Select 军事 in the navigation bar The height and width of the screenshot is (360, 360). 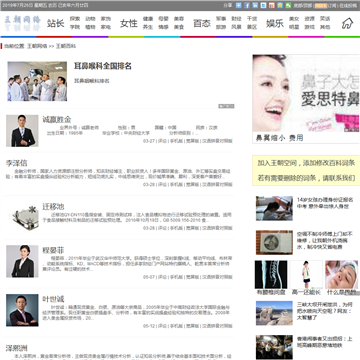(x=221, y=19)
